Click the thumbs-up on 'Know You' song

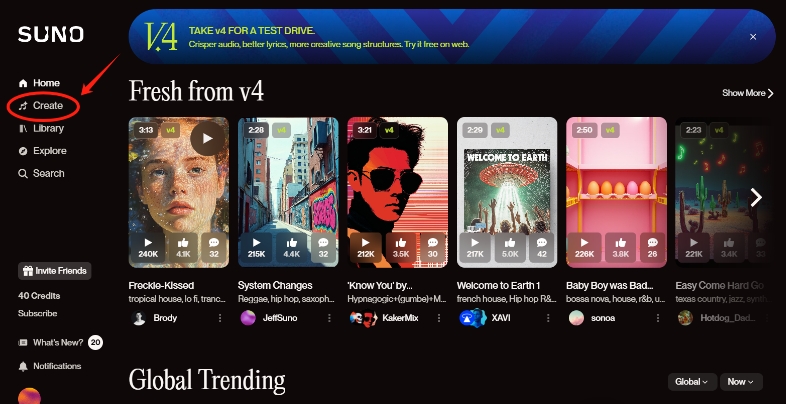[x=400, y=247]
